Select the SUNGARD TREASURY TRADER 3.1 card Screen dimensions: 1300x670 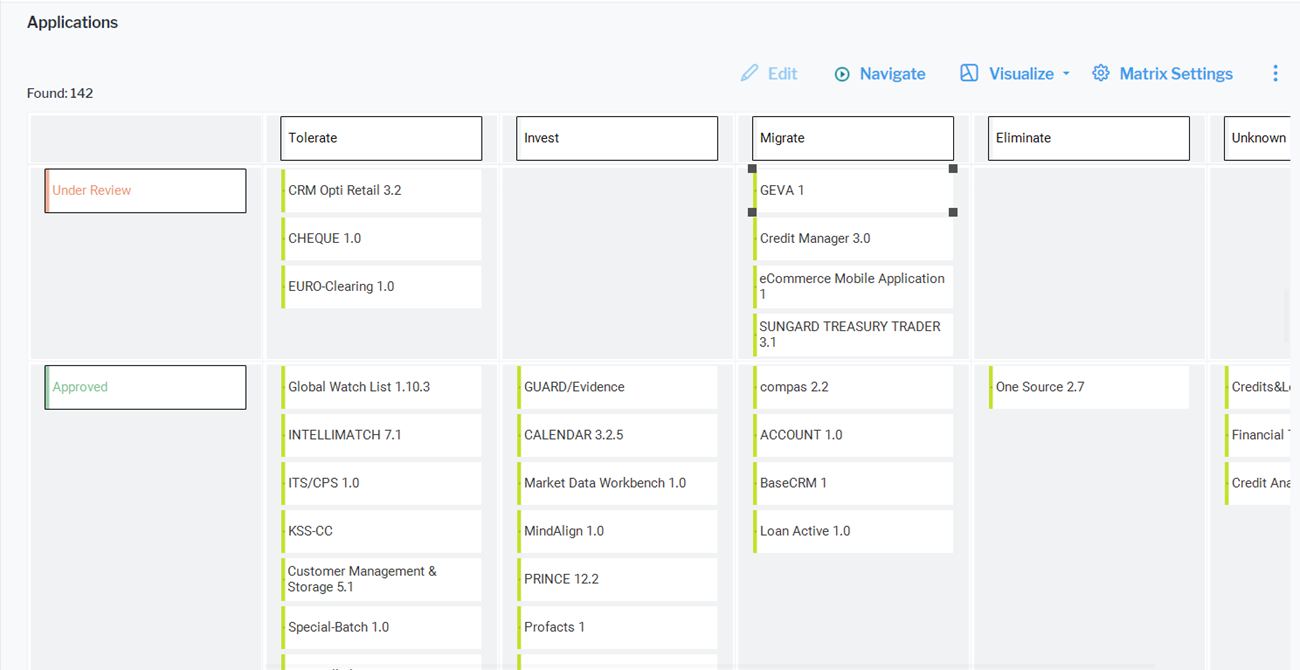tap(853, 334)
